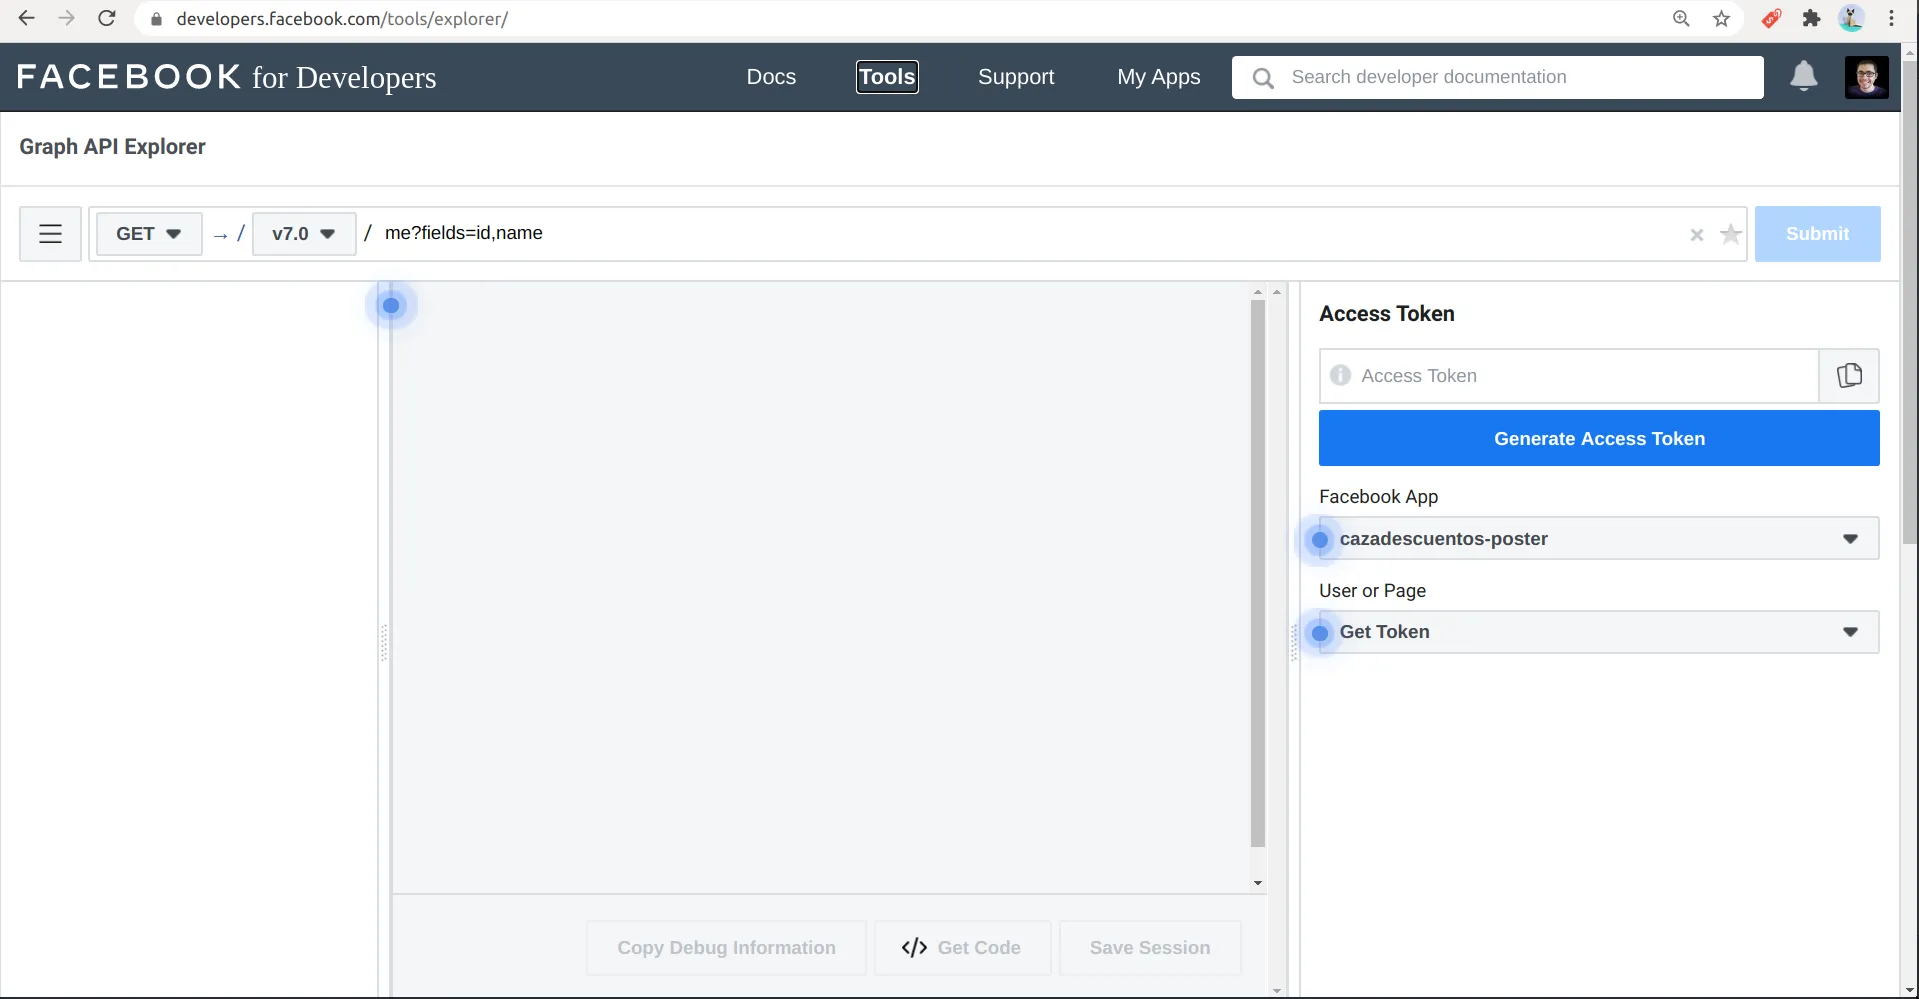Reload the page
The image size is (1919, 999).
click(107, 18)
